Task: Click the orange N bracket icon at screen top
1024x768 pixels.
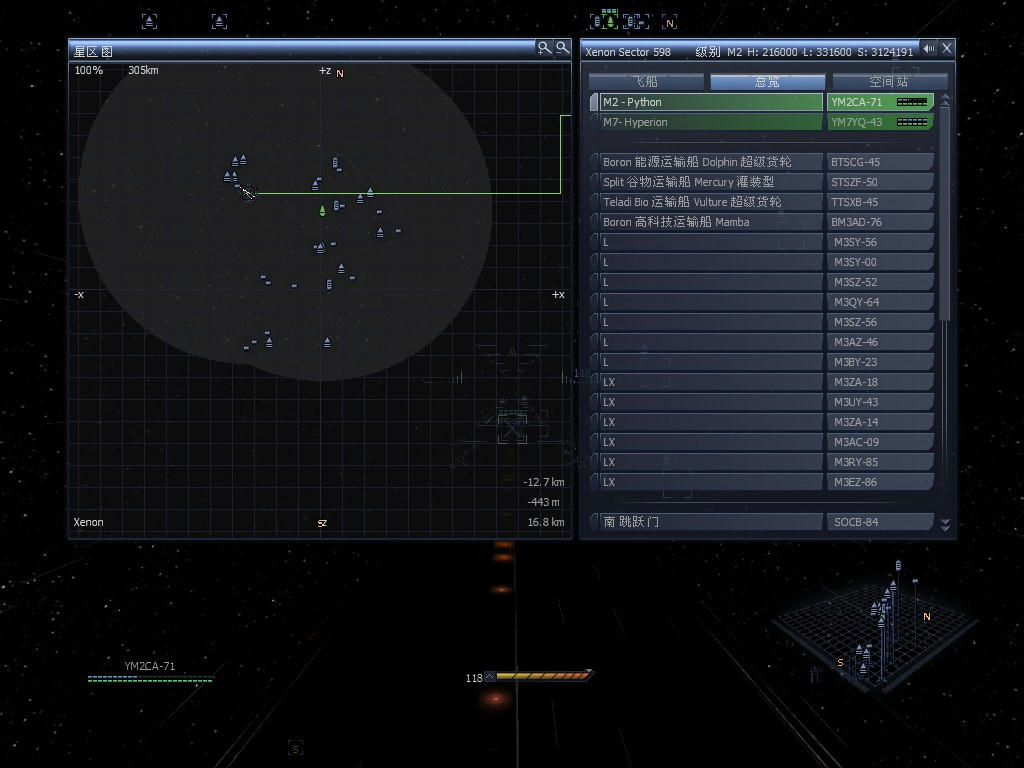Action: point(669,21)
